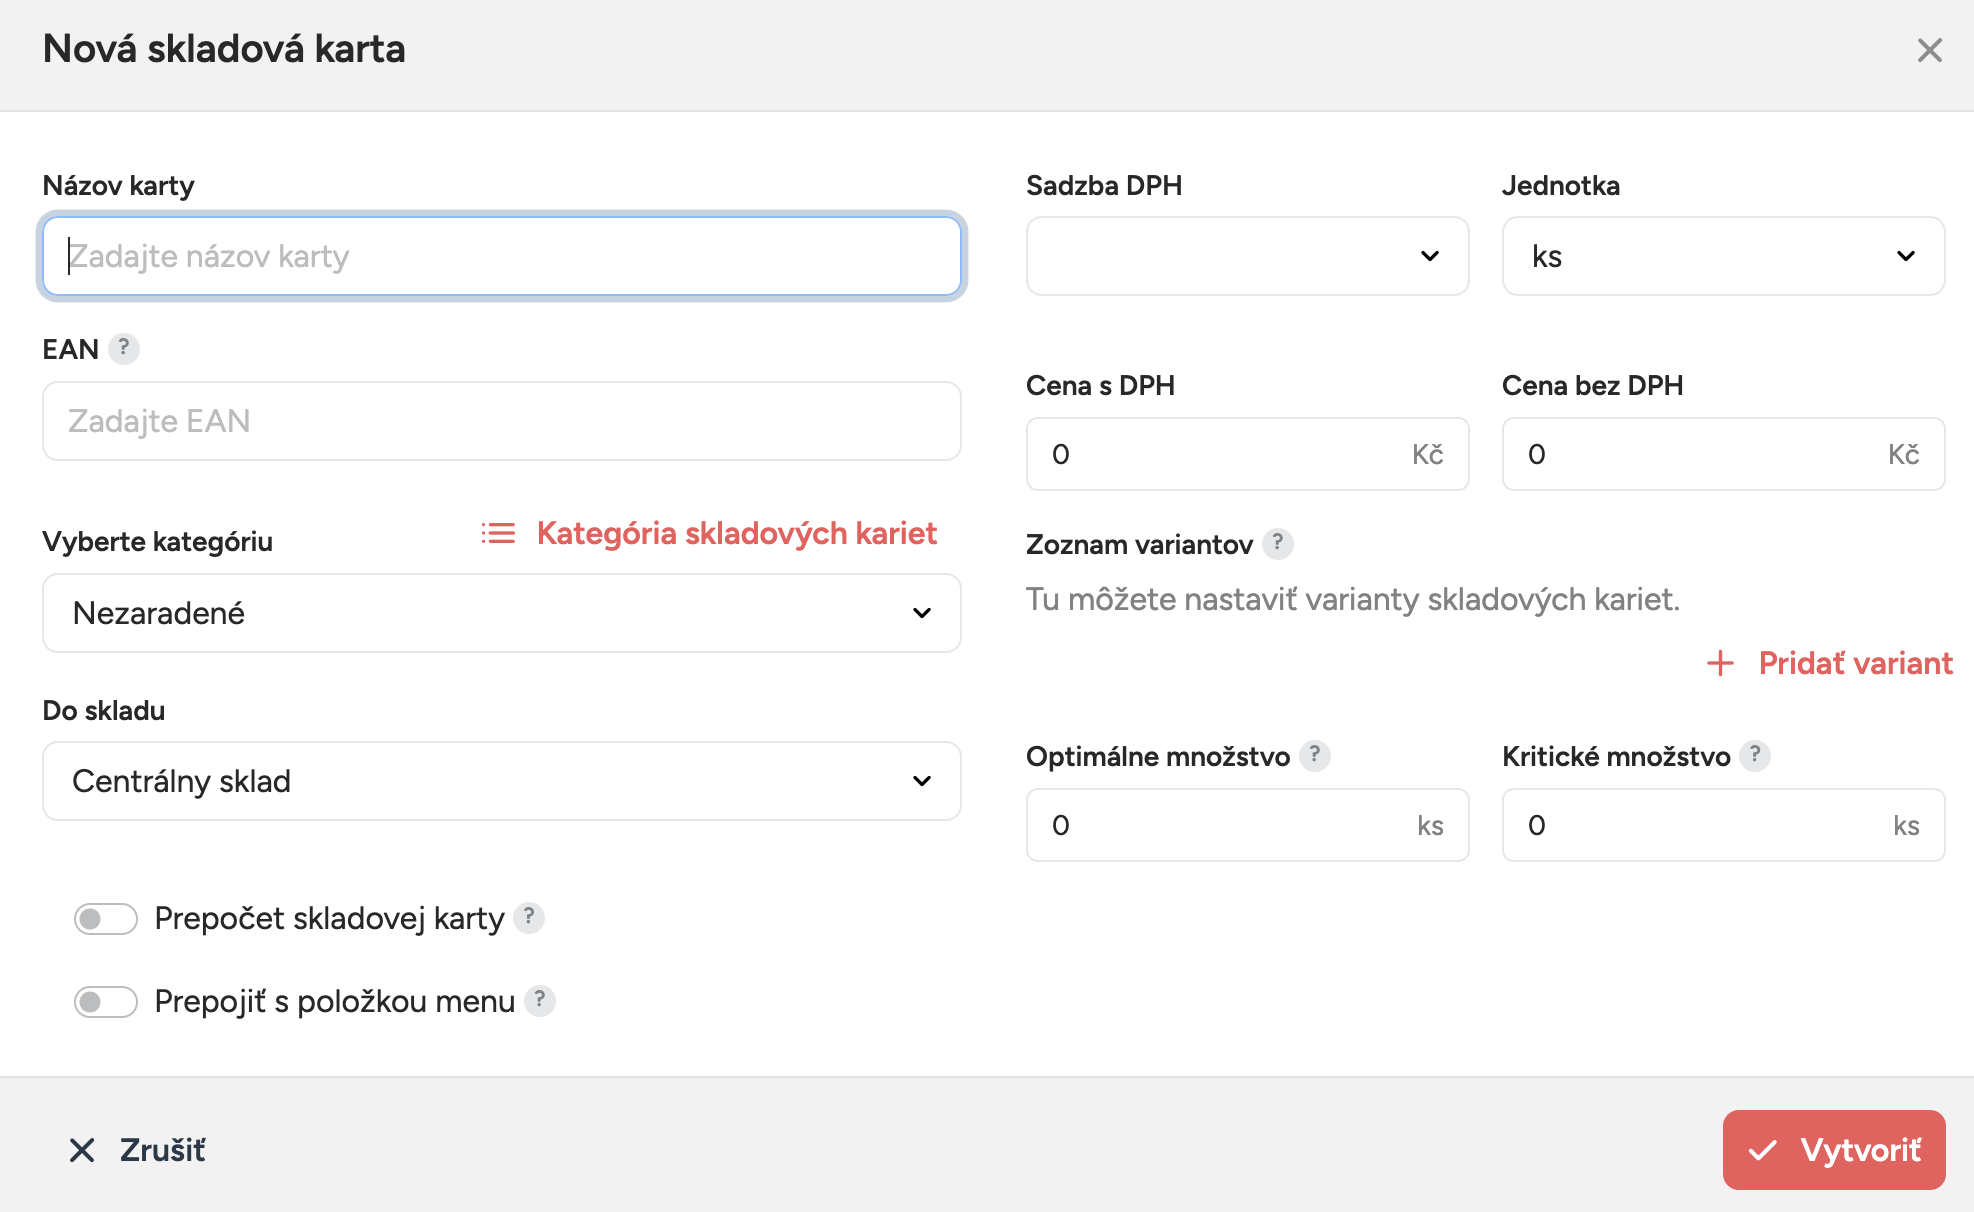Open the Sadzba DPH dropdown
This screenshot has width=1974, height=1212.
click(1247, 256)
